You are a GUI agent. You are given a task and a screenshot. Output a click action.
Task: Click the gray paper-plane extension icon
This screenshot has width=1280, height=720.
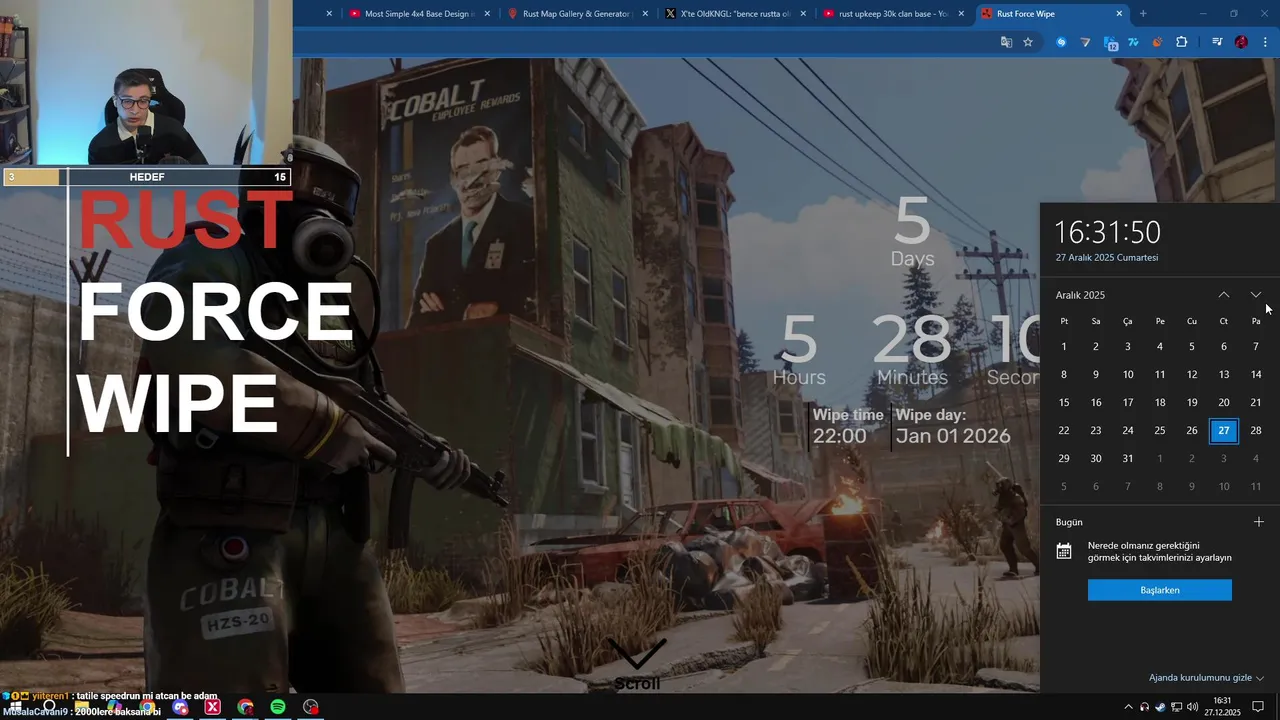pos(1085,42)
